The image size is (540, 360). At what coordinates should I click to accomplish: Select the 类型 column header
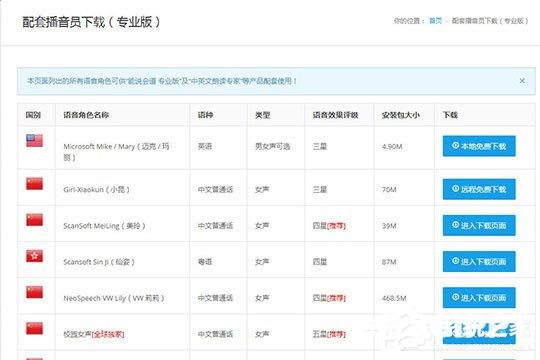(262, 115)
